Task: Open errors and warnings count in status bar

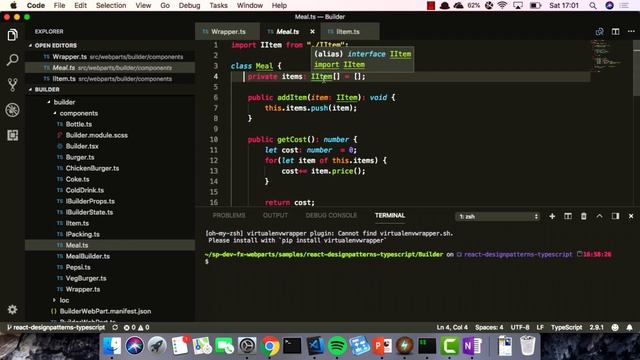Action: (136, 327)
